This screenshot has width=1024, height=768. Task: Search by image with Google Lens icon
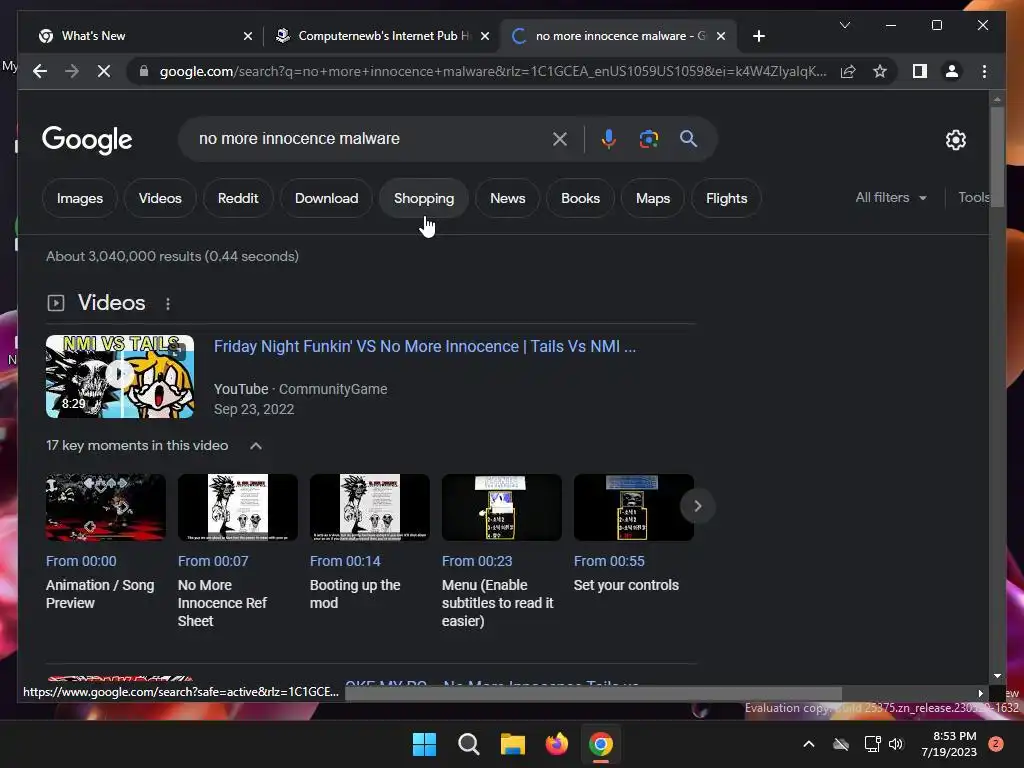pyautogui.click(x=648, y=138)
